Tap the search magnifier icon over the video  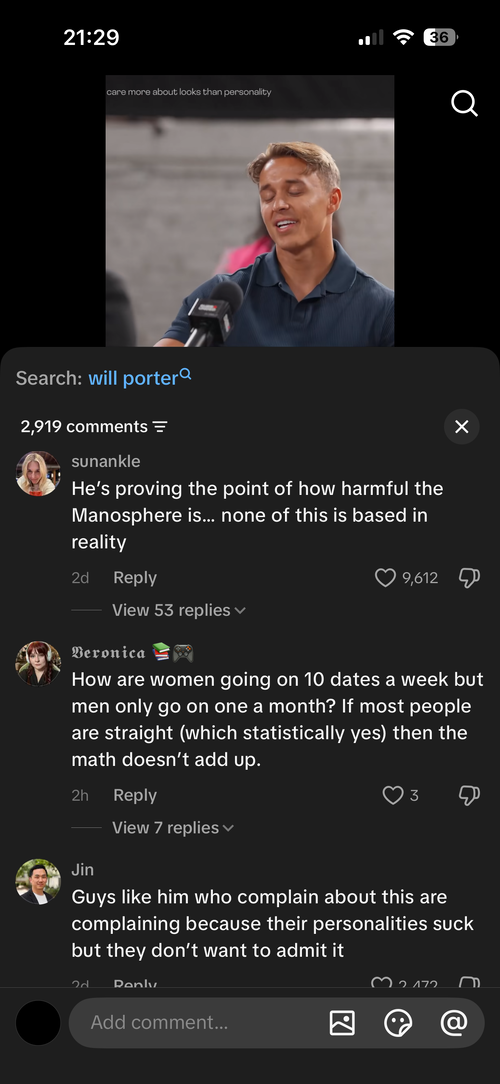pos(464,104)
